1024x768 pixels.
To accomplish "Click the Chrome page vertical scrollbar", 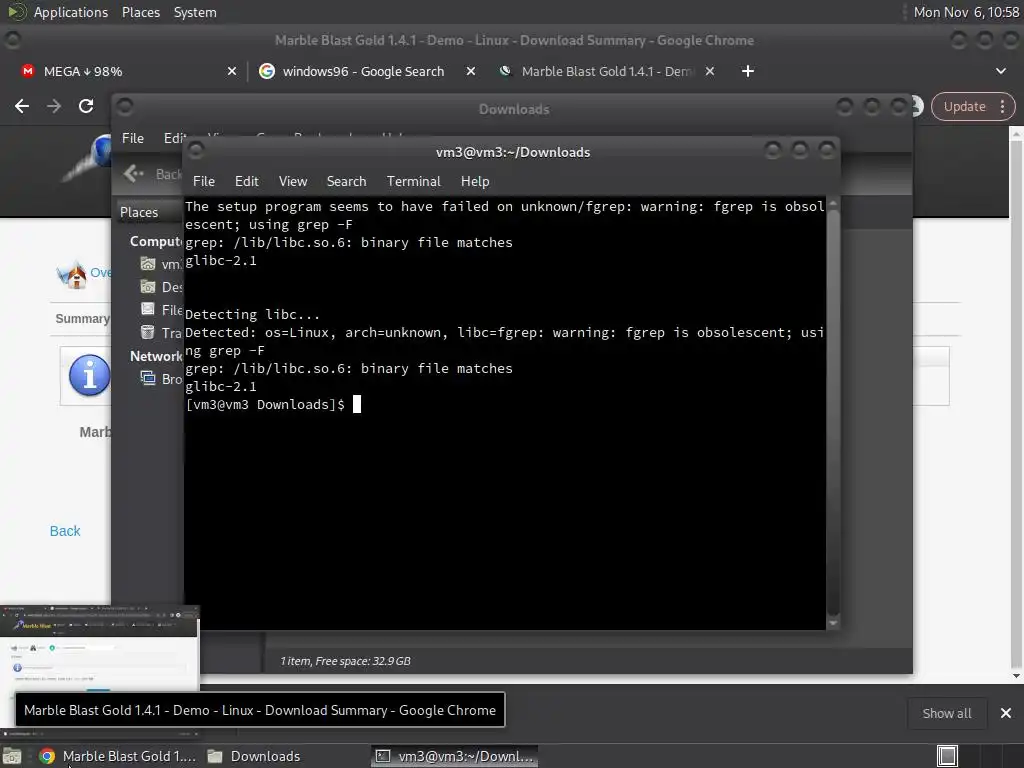I will 1016,405.
